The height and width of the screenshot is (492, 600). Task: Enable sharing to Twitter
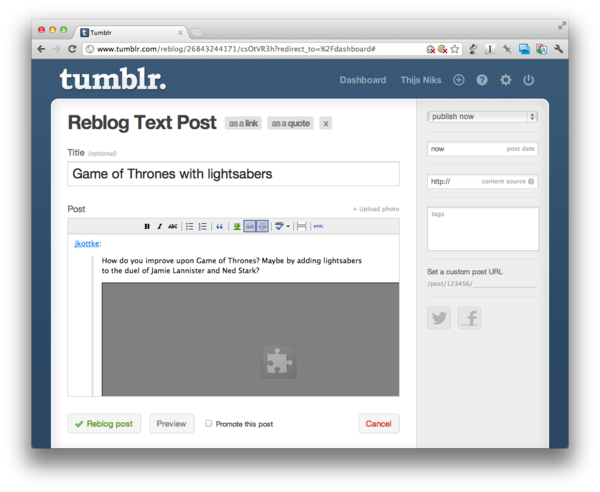point(439,318)
